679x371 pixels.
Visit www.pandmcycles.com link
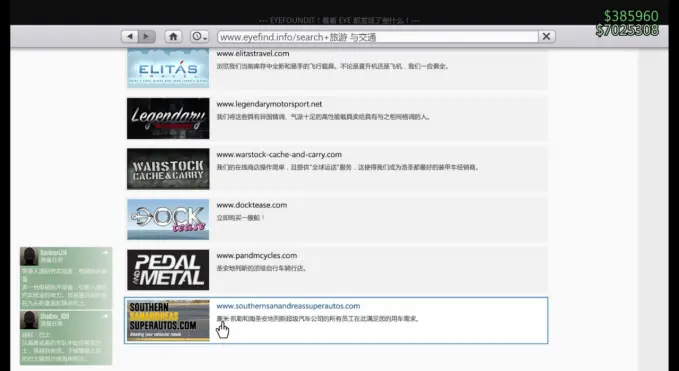(257, 256)
